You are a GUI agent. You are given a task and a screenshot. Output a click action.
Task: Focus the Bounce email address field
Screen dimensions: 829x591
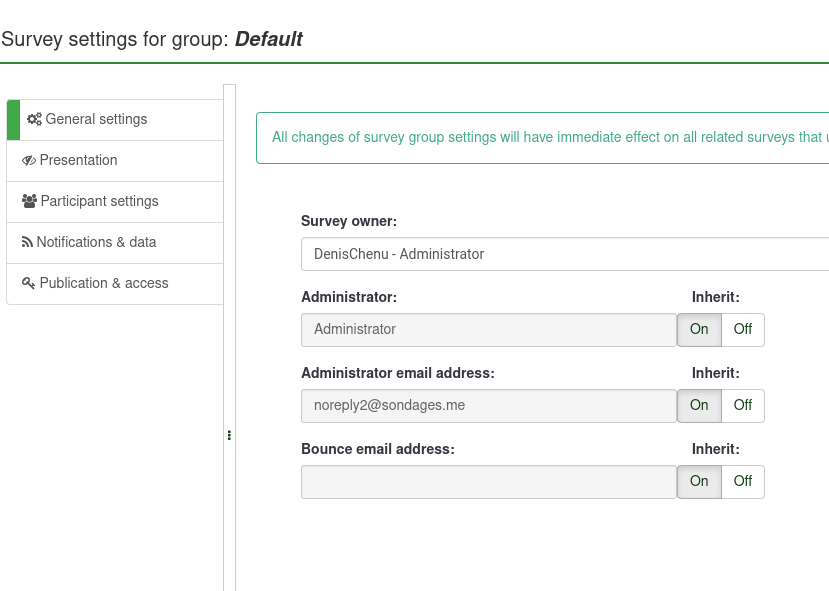[488, 482]
